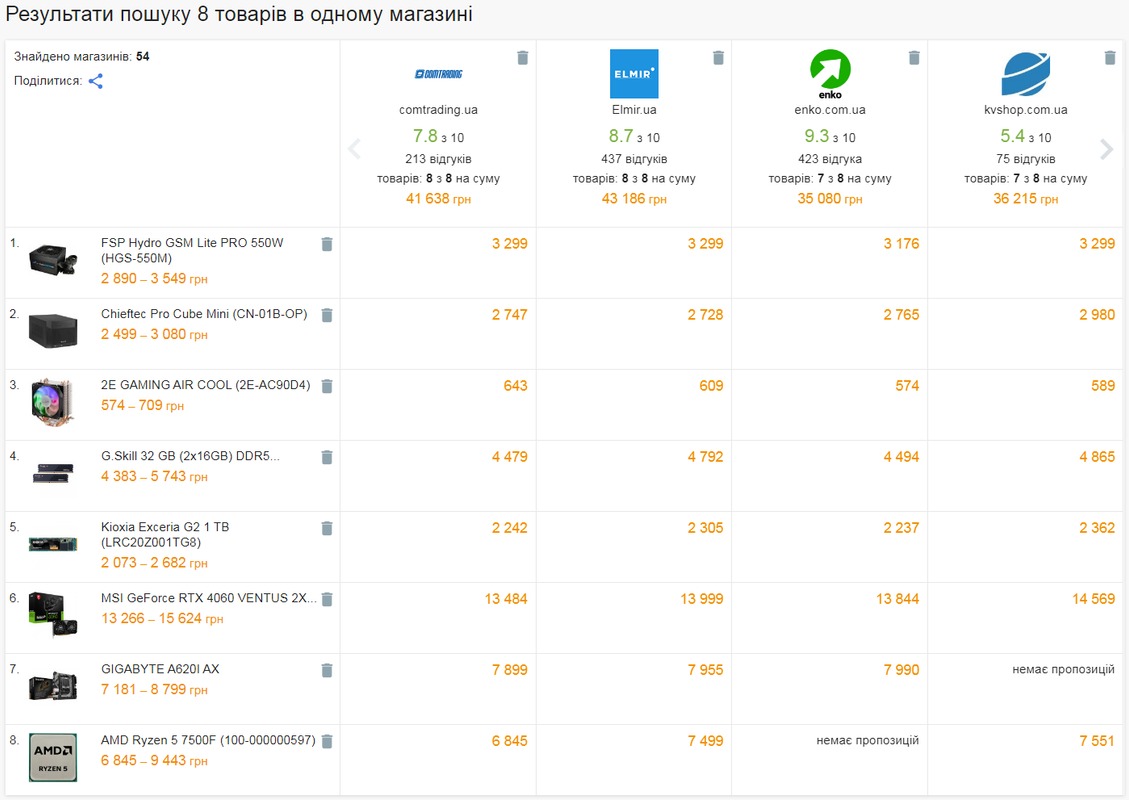This screenshot has width=1129, height=800.
Task: Remove Kioxia Exceria G2 1 TB item
Action: (327, 529)
